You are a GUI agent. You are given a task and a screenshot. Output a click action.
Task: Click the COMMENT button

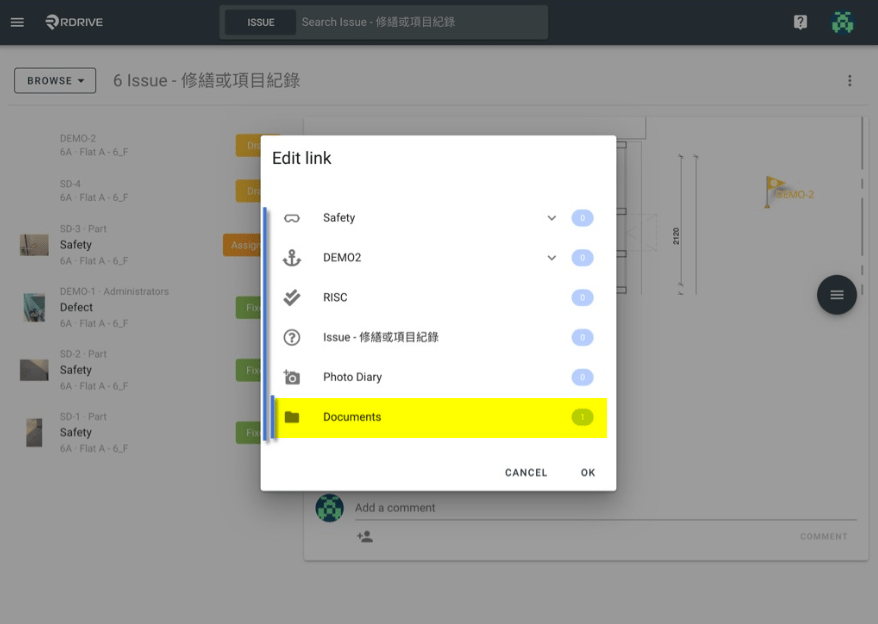coord(824,537)
